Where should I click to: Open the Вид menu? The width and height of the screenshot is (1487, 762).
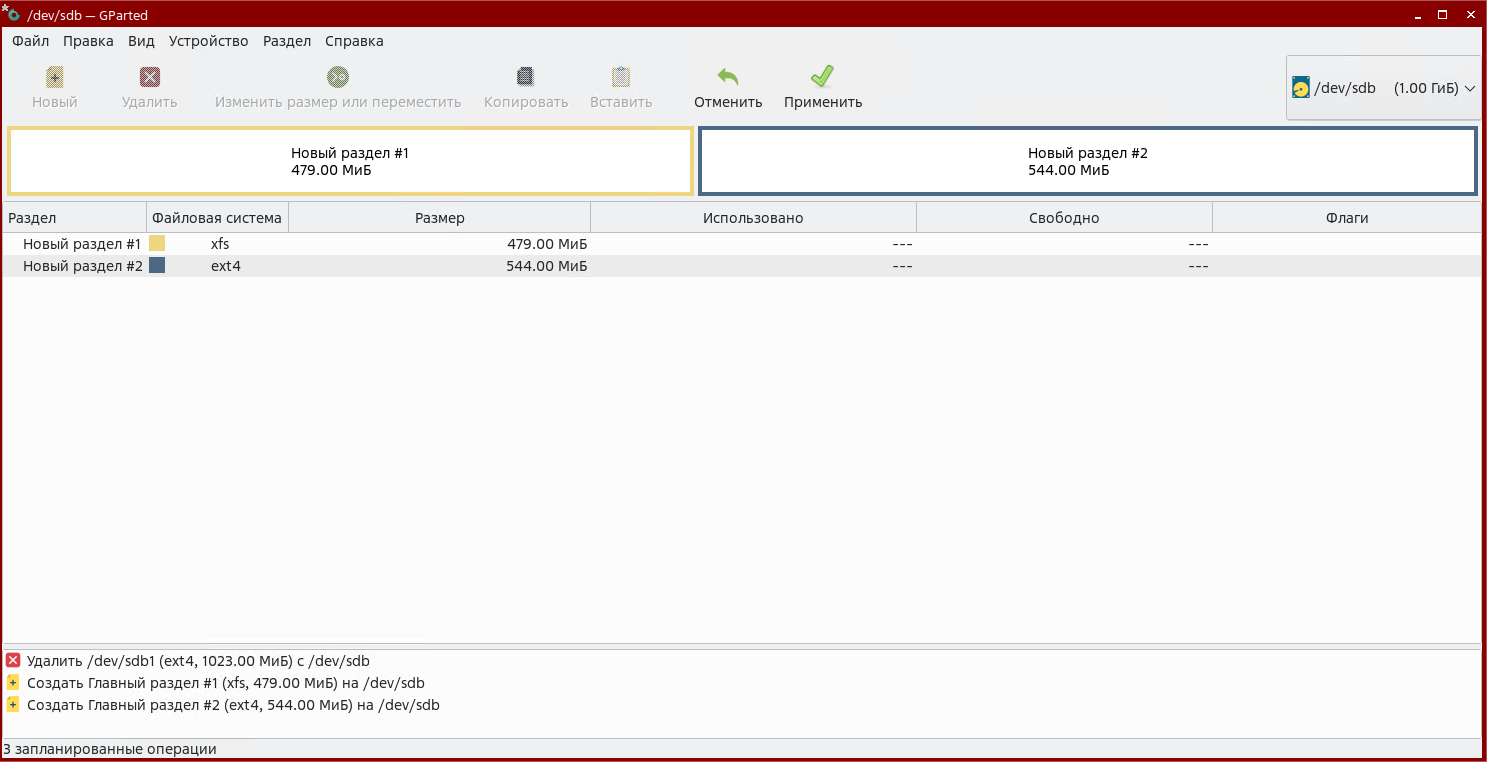click(141, 41)
